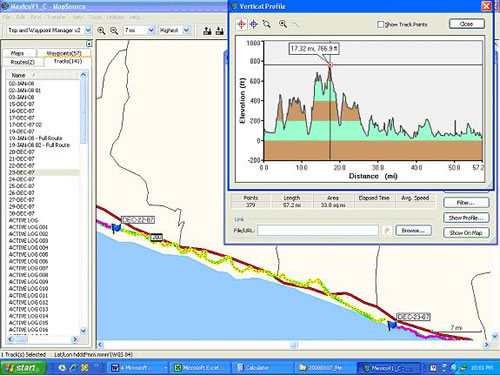Click the File/URL input field
The width and height of the screenshot is (500, 376).
click(x=318, y=230)
